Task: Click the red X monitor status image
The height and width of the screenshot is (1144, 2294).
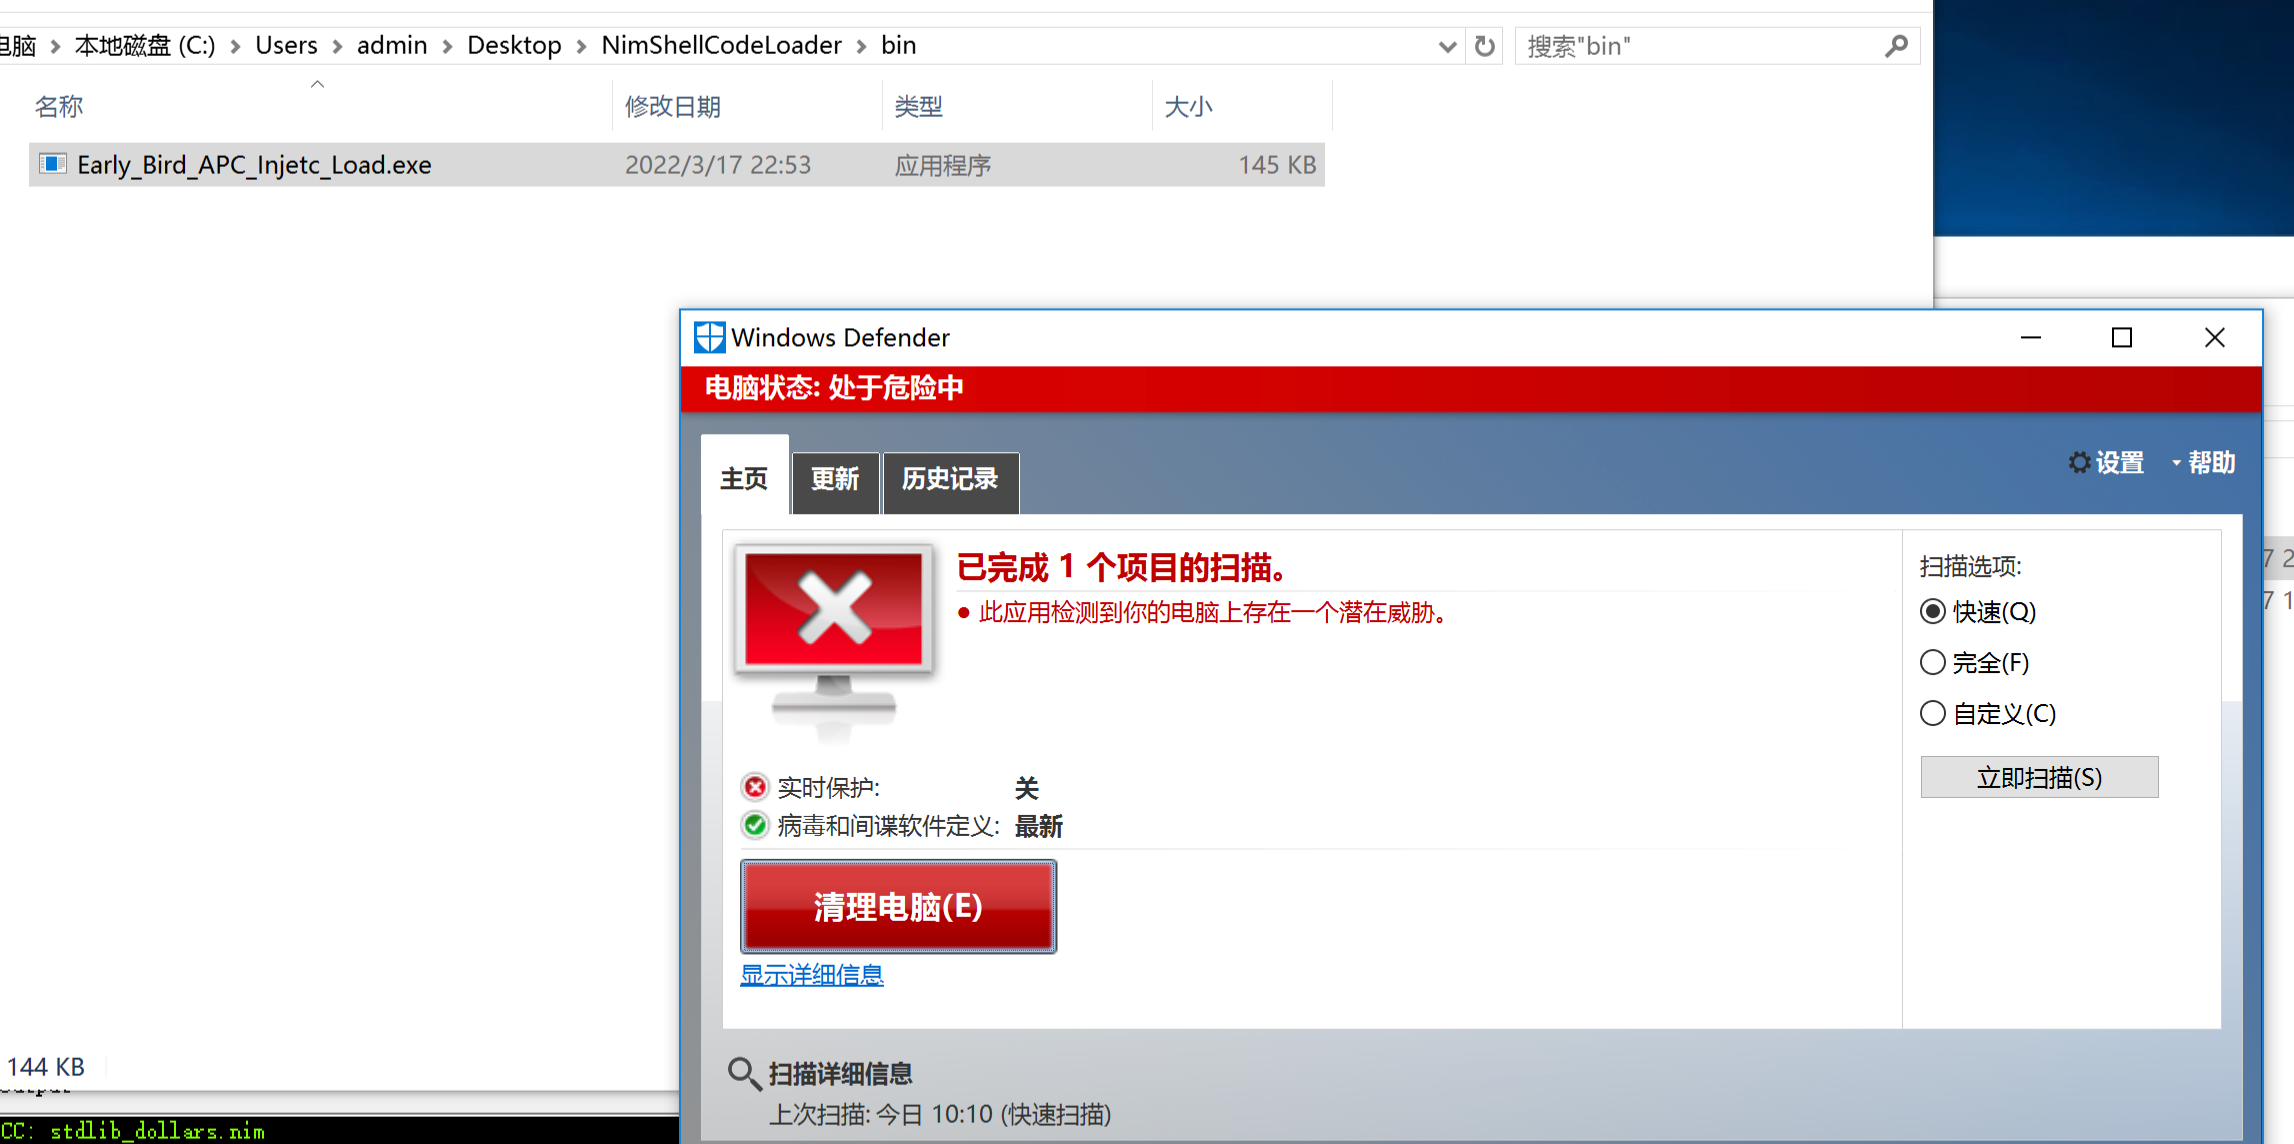Action: (x=834, y=640)
